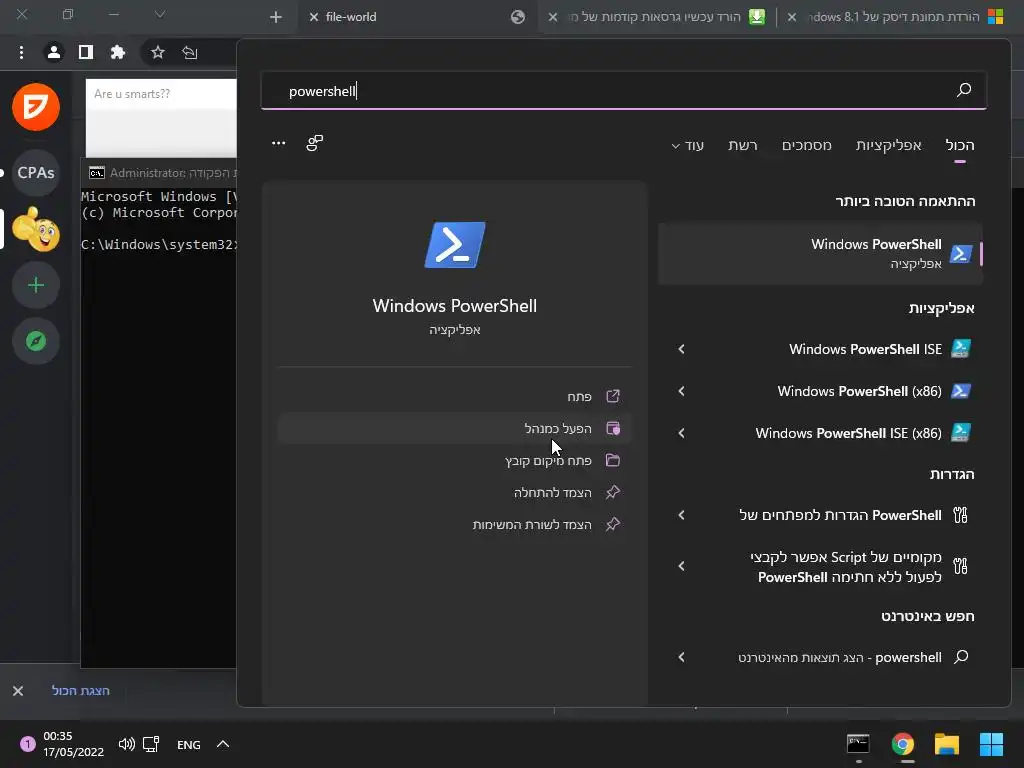Close the downloads bar X
The height and width of the screenshot is (768, 1024).
click(18, 691)
